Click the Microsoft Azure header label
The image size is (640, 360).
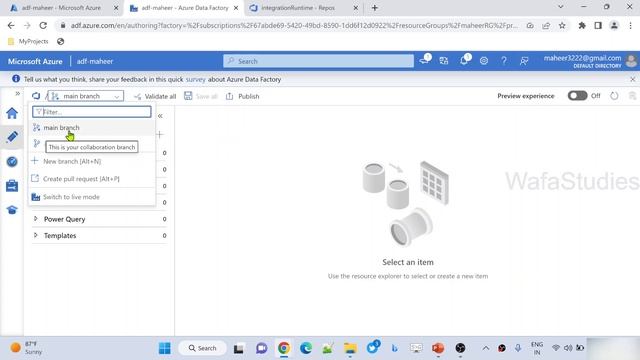click(x=35, y=61)
